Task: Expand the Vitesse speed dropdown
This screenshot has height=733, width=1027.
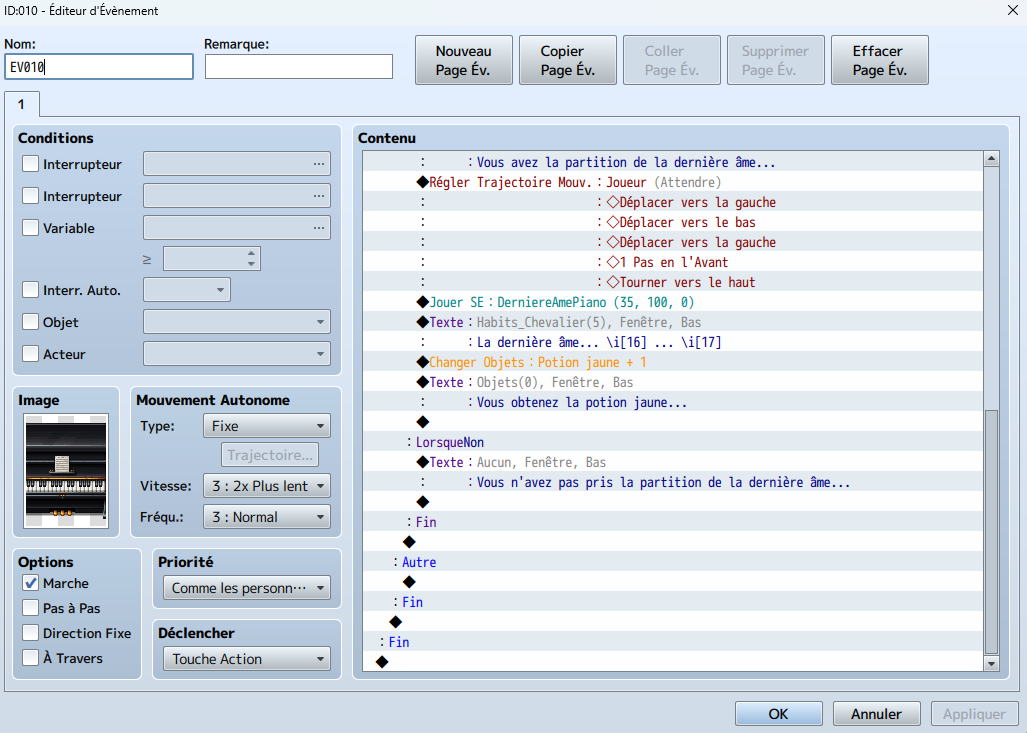Action: [x=266, y=486]
